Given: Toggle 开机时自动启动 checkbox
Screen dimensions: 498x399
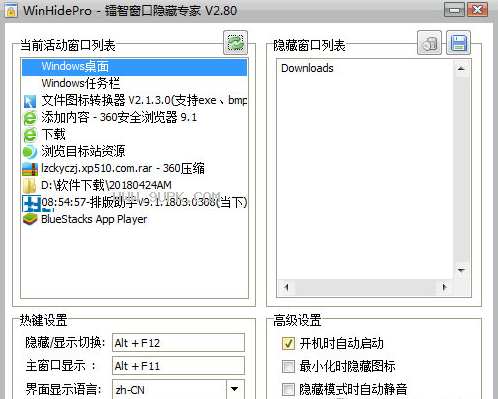Looking at the screenshot, I should tap(288, 343).
